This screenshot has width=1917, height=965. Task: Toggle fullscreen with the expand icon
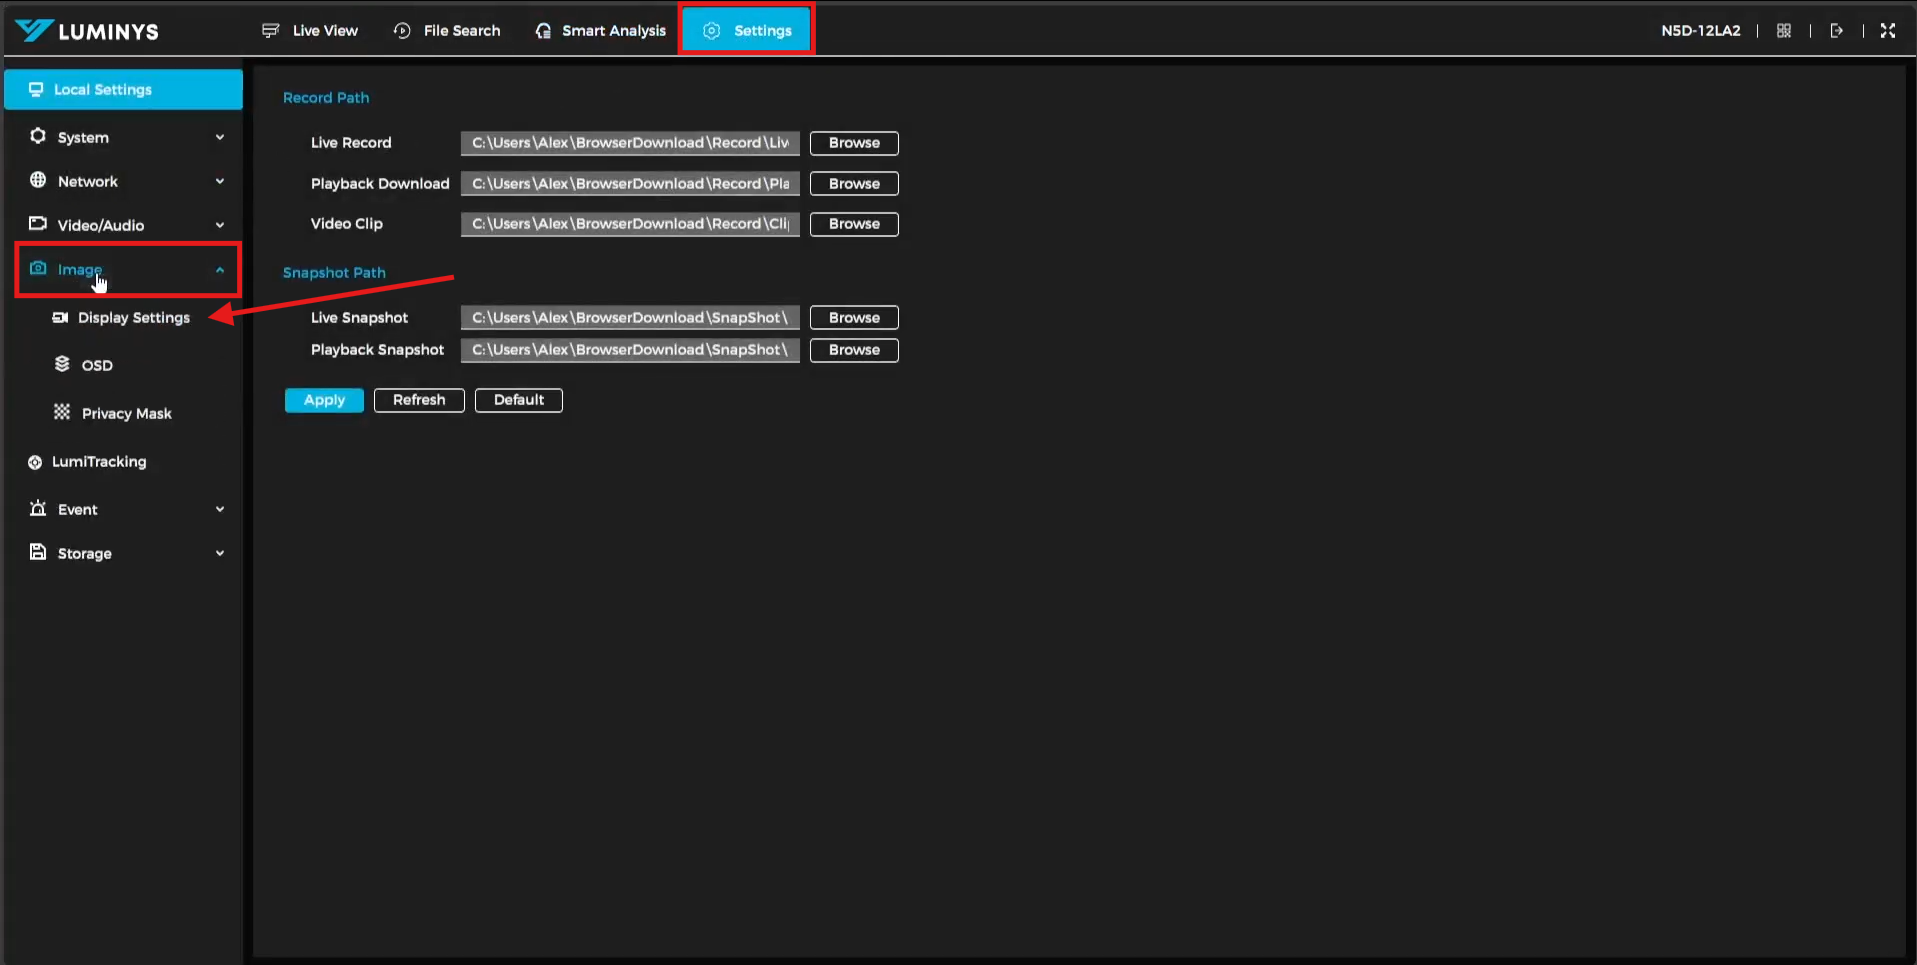[x=1887, y=31]
